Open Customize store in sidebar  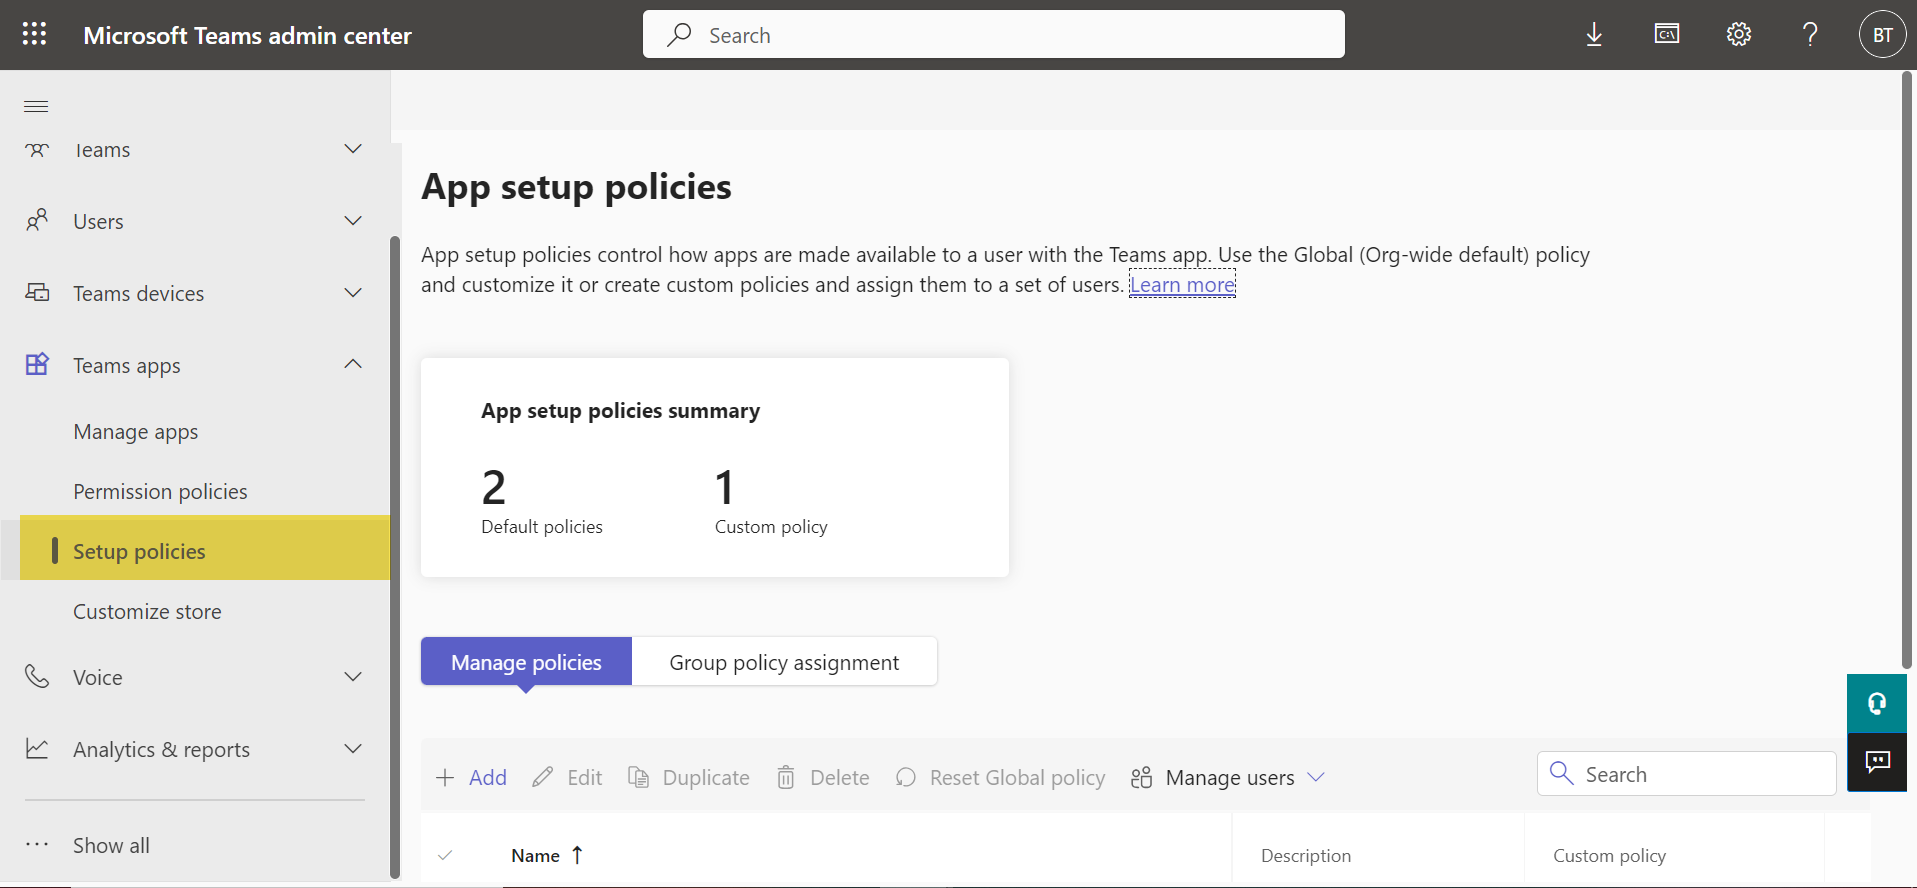tap(147, 612)
